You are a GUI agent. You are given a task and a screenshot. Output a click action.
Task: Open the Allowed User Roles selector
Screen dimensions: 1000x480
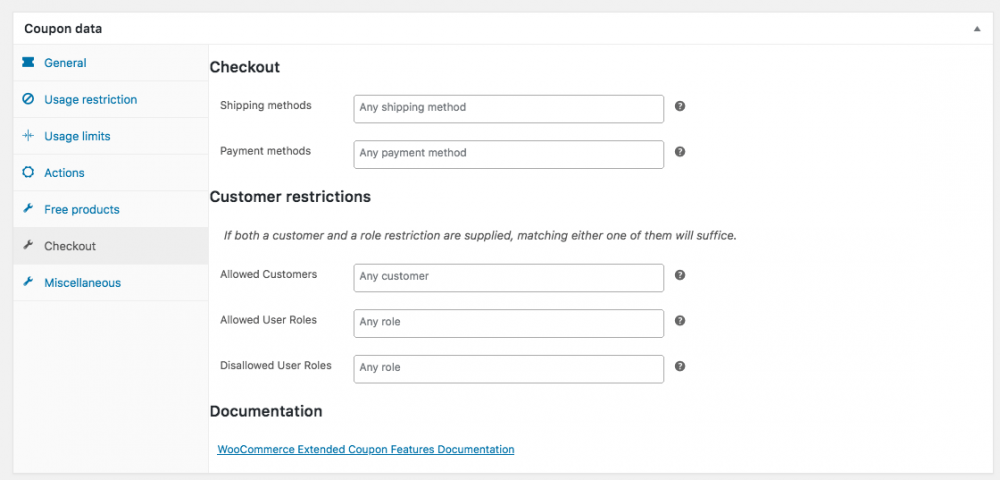(508, 323)
